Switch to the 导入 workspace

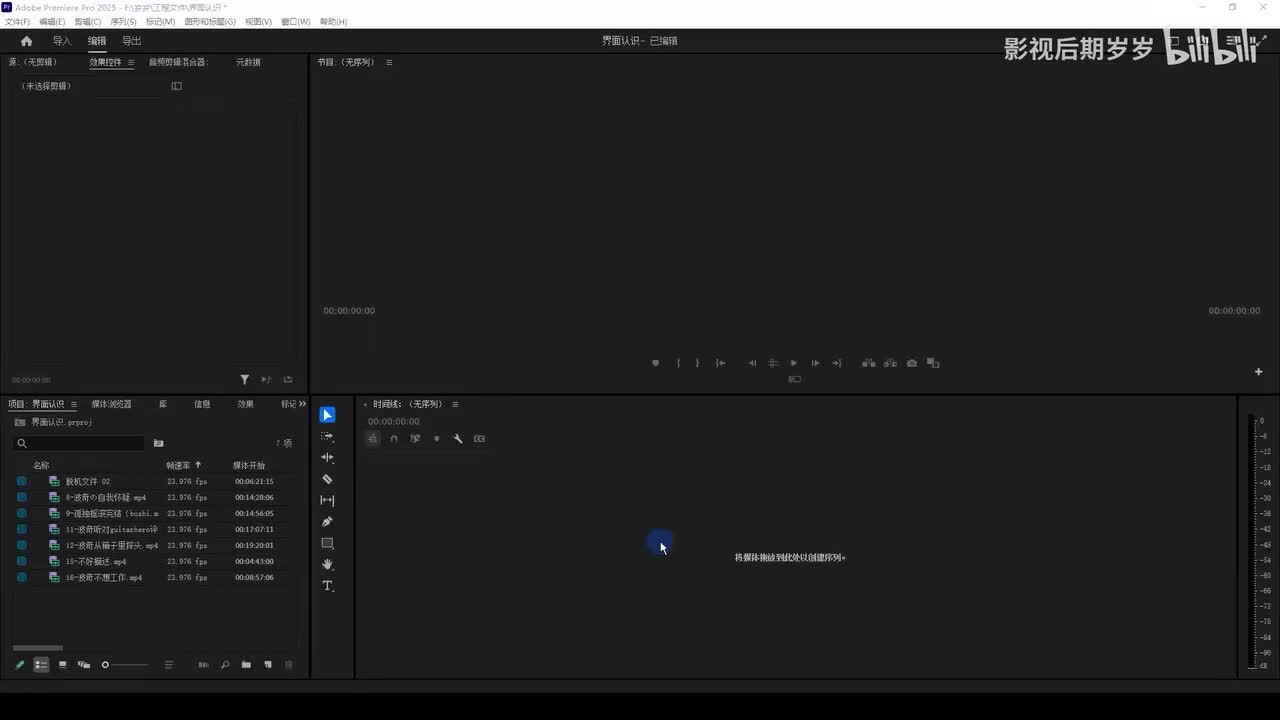[x=62, y=41]
